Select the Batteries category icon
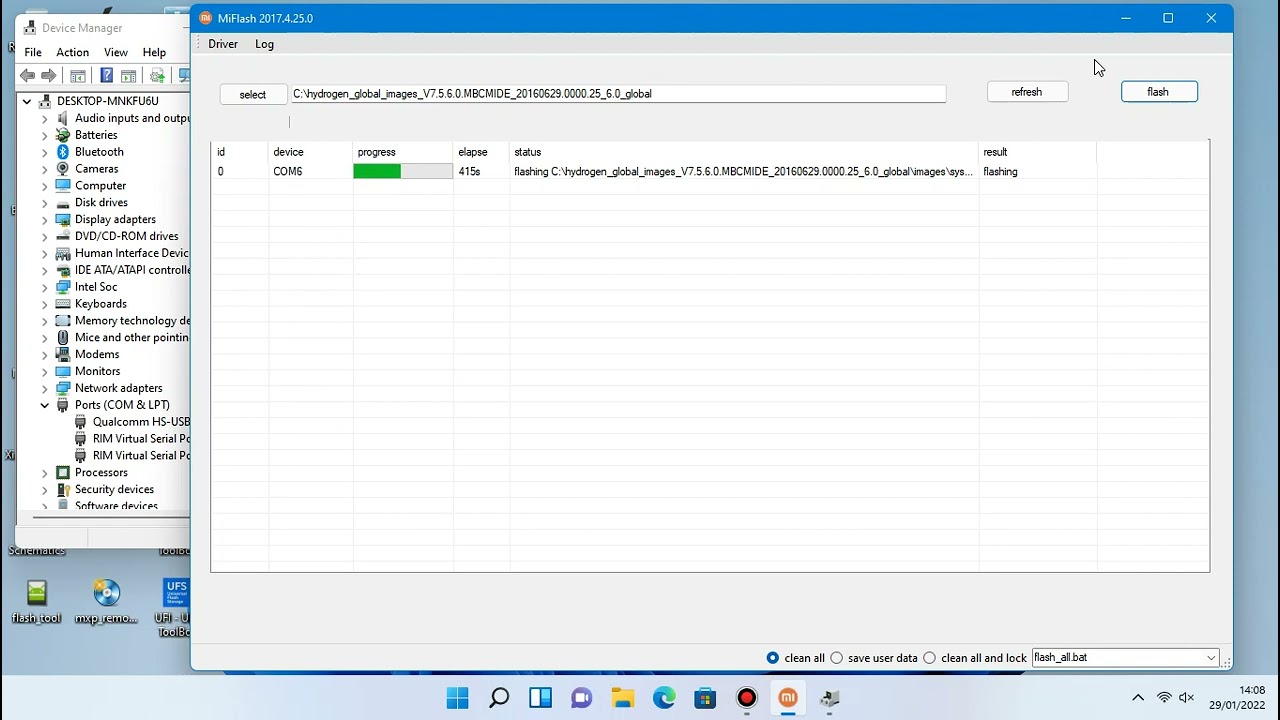 click(x=63, y=135)
